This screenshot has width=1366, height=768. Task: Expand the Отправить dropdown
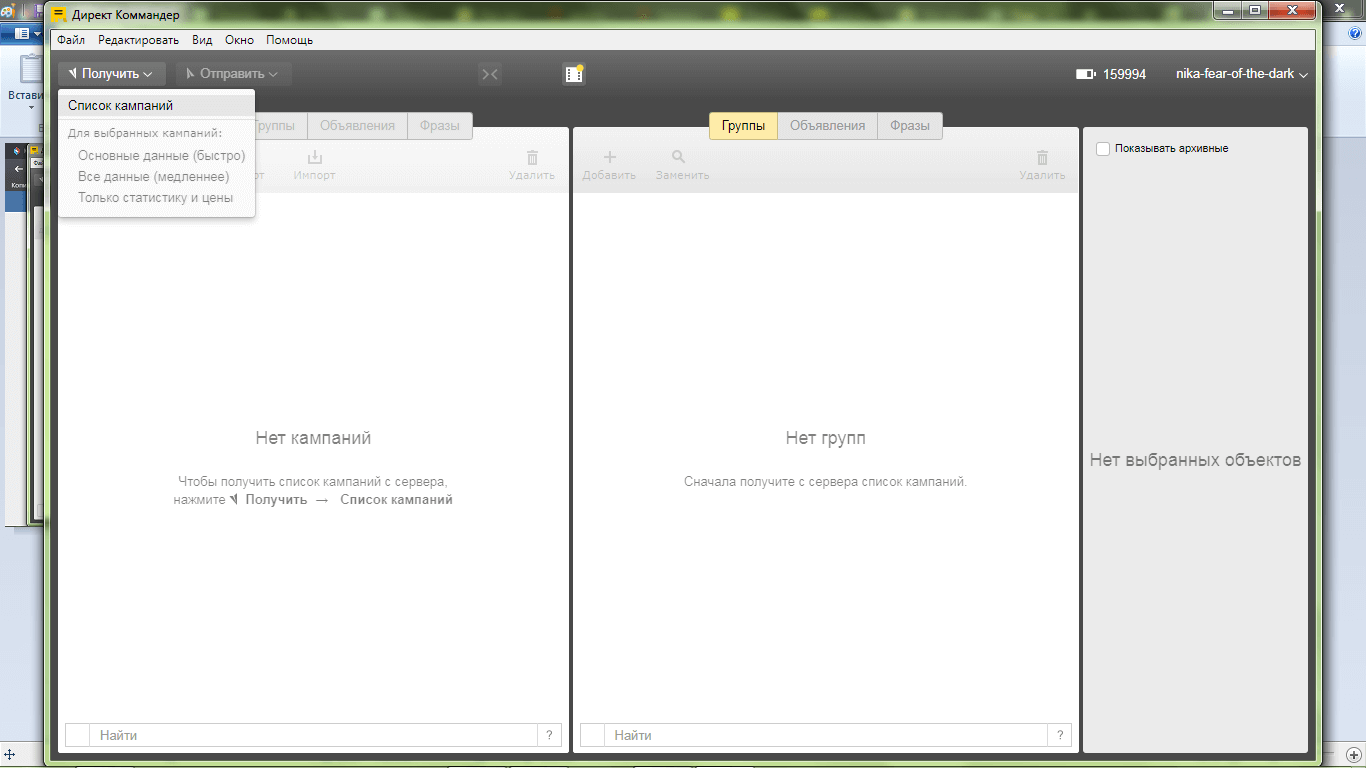click(x=233, y=74)
